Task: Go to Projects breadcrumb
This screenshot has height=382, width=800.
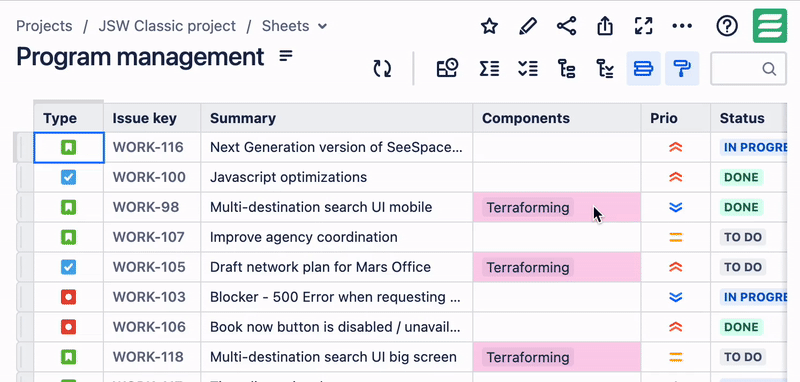Action: [x=44, y=26]
